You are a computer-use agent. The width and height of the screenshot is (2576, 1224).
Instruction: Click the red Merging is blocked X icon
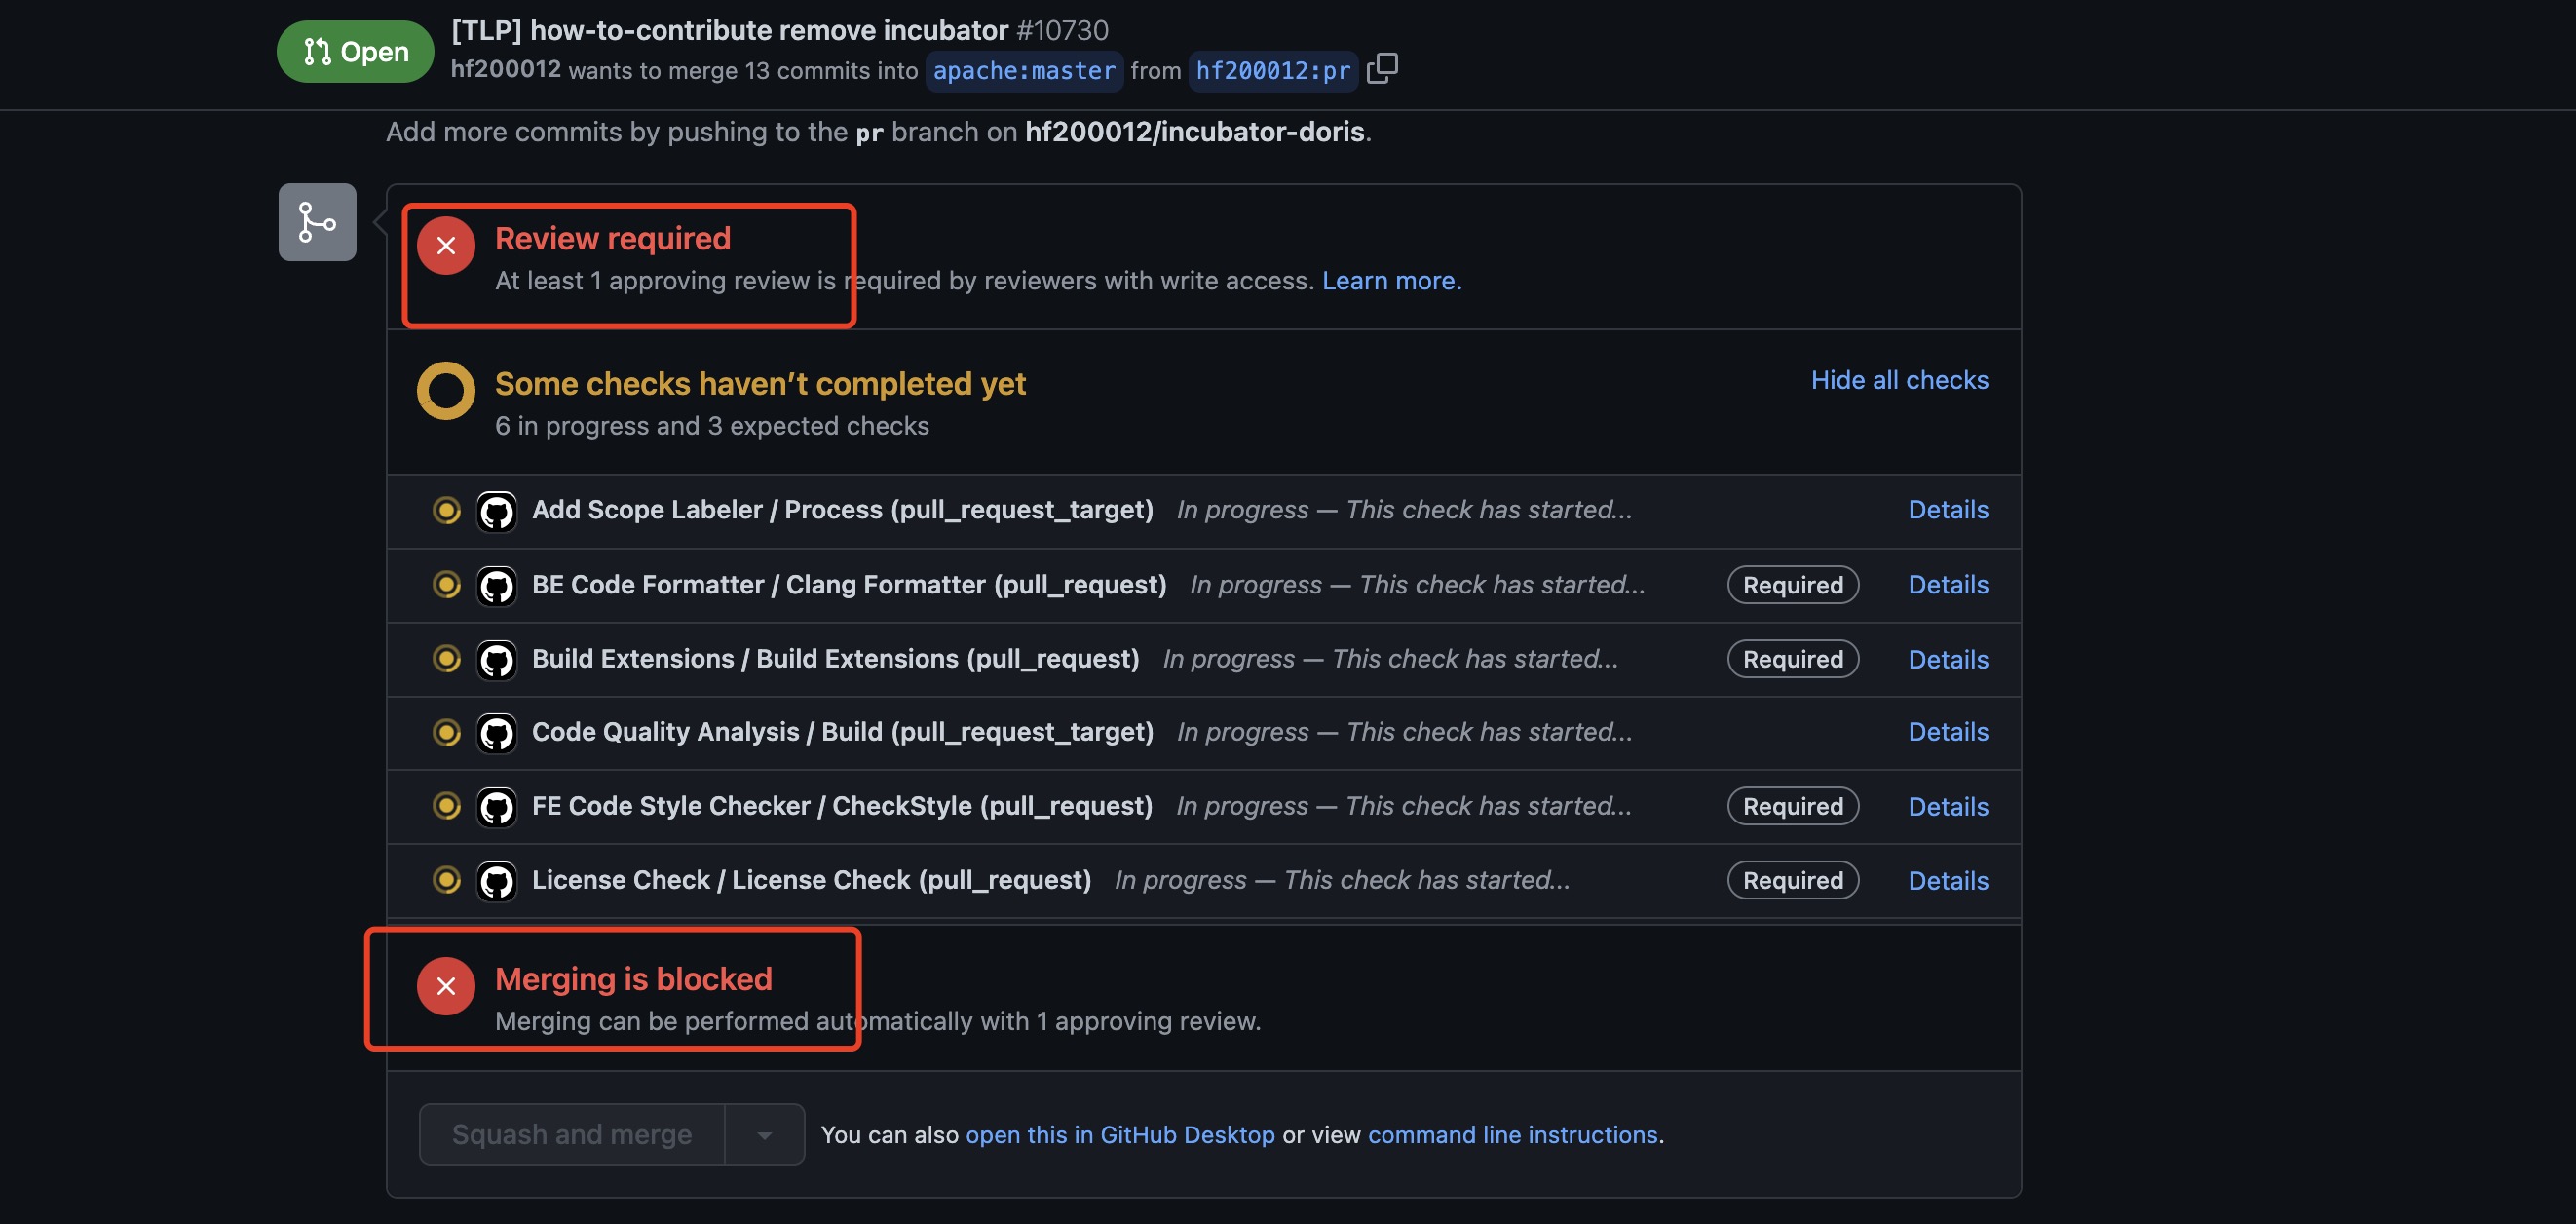click(446, 986)
